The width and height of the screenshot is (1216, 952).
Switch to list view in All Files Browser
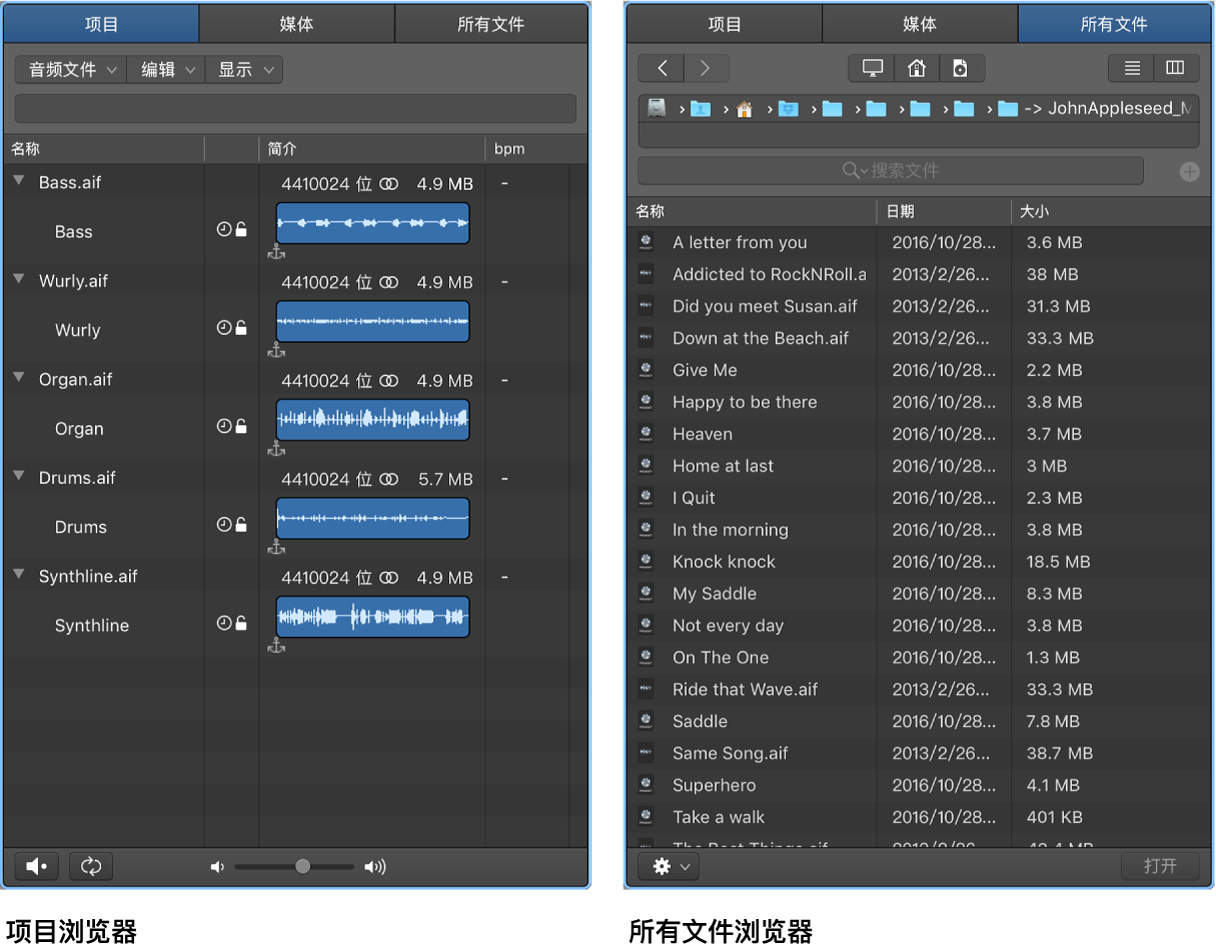(x=1131, y=68)
